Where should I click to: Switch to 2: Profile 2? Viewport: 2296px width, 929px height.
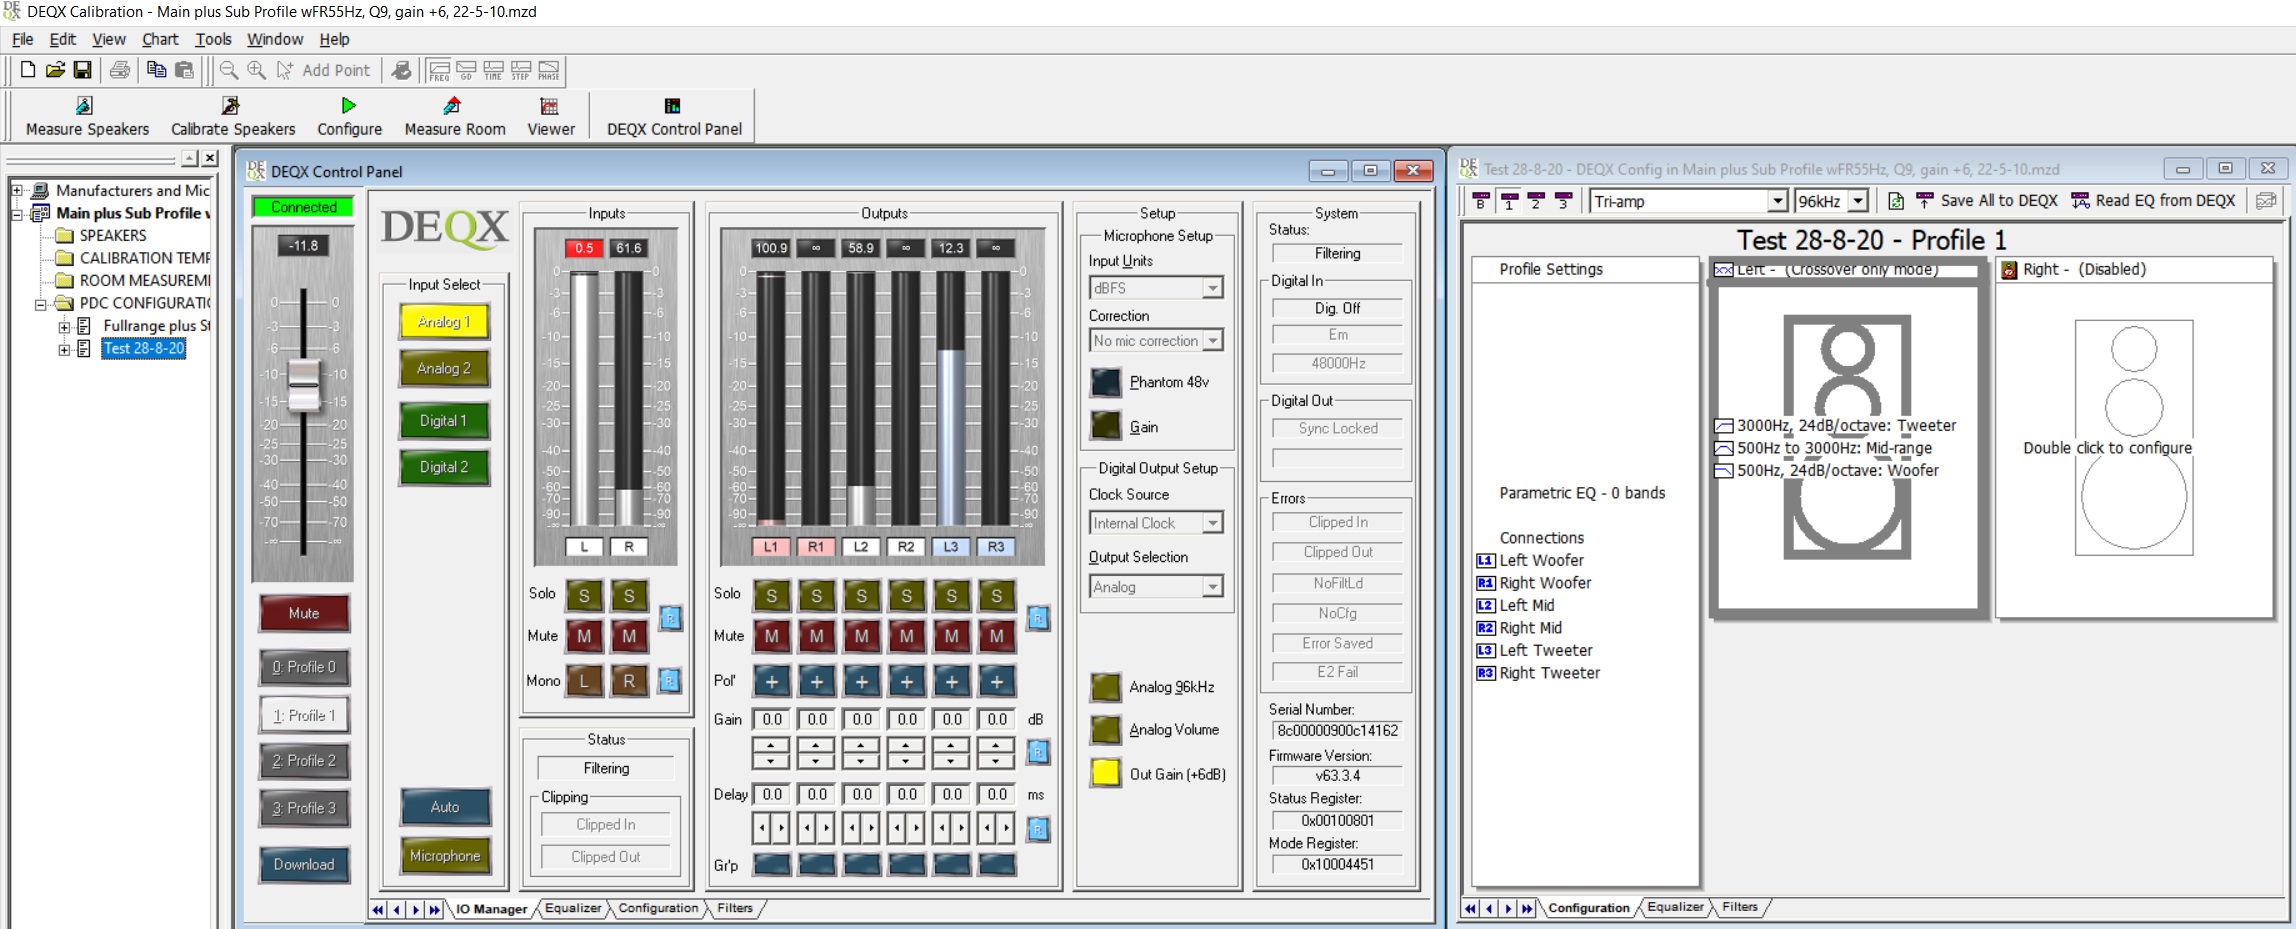pos(304,760)
